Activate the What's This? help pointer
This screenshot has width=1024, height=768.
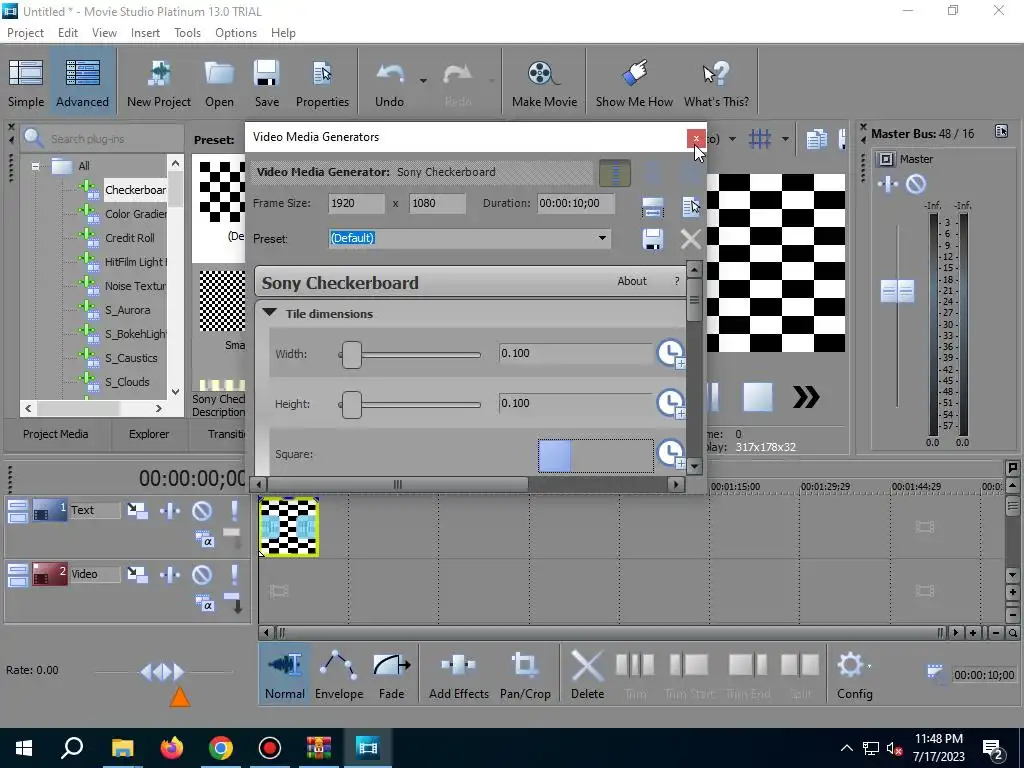(x=716, y=82)
